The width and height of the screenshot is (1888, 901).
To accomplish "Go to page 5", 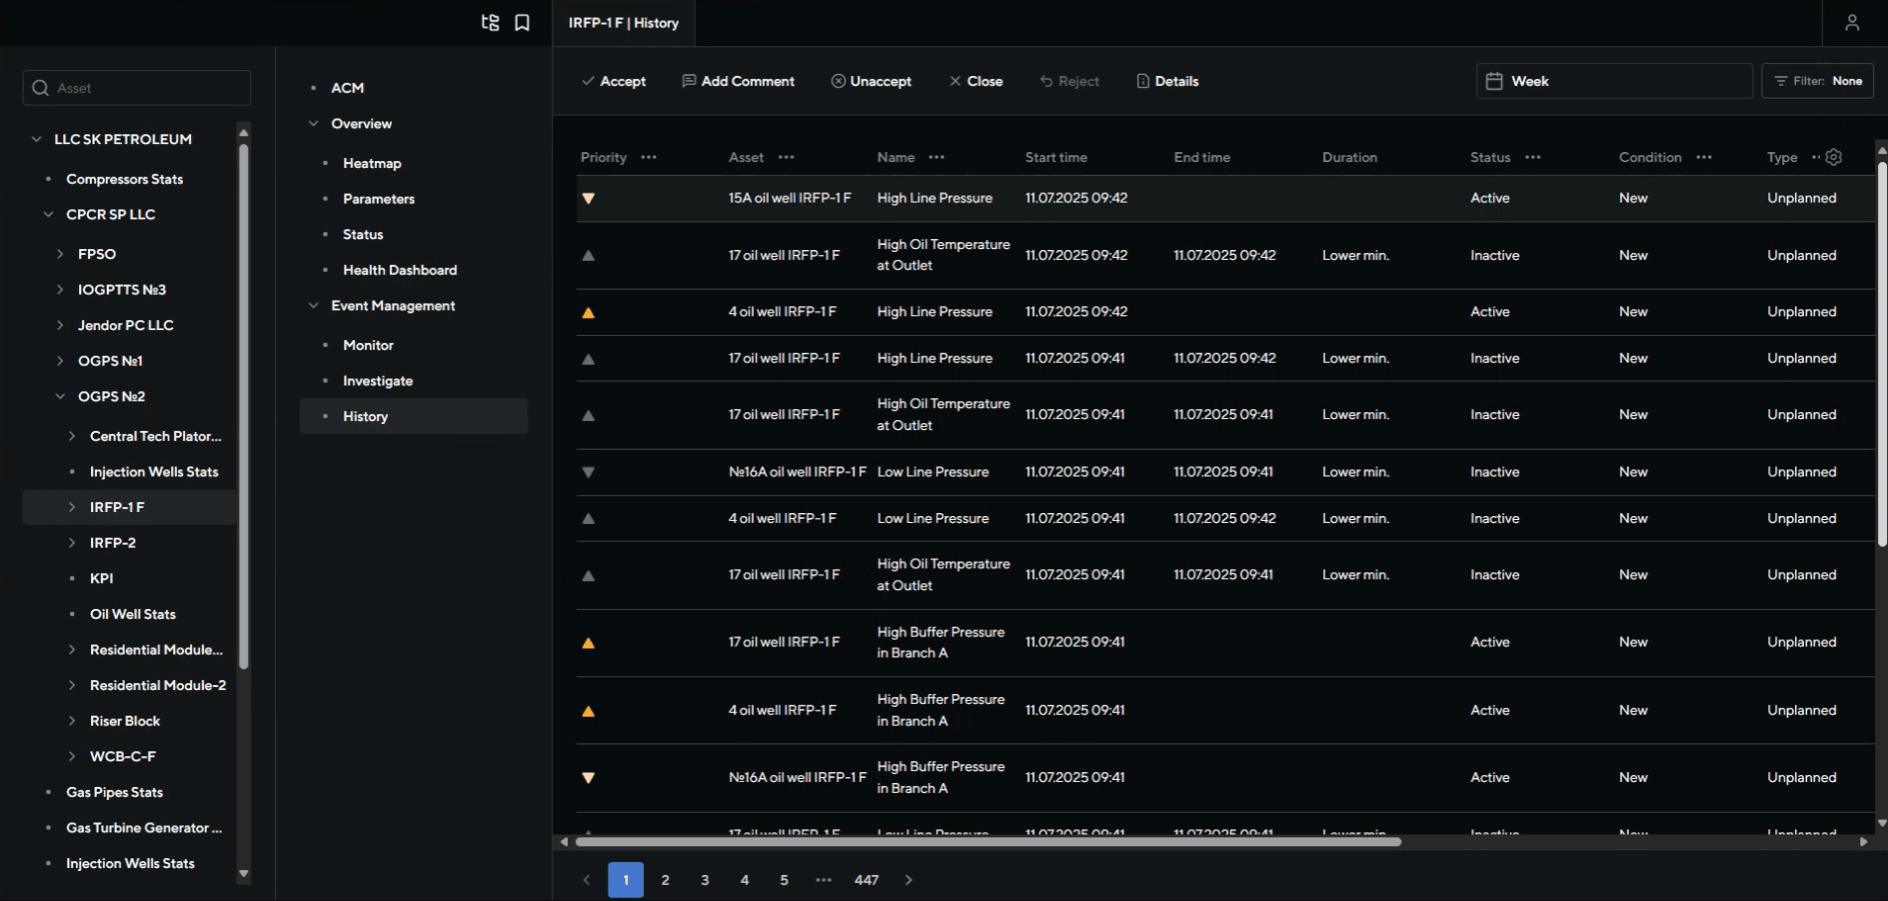I will tap(784, 880).
